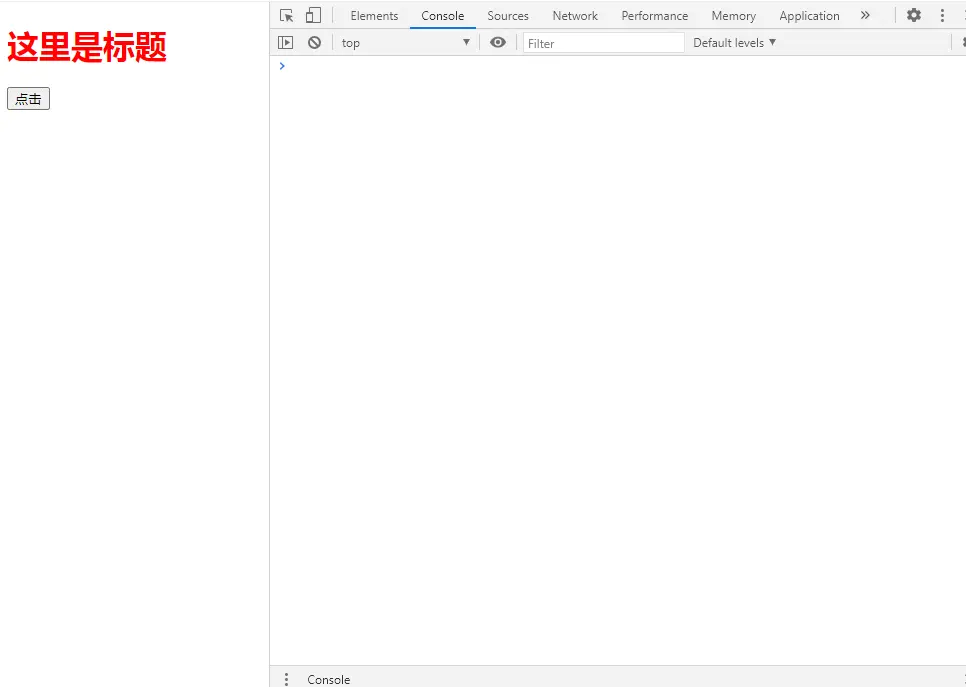The width and height of the screenshot is (966, 687).
Task: Expand the top JavaScript context dropdown
Action: 405,43
